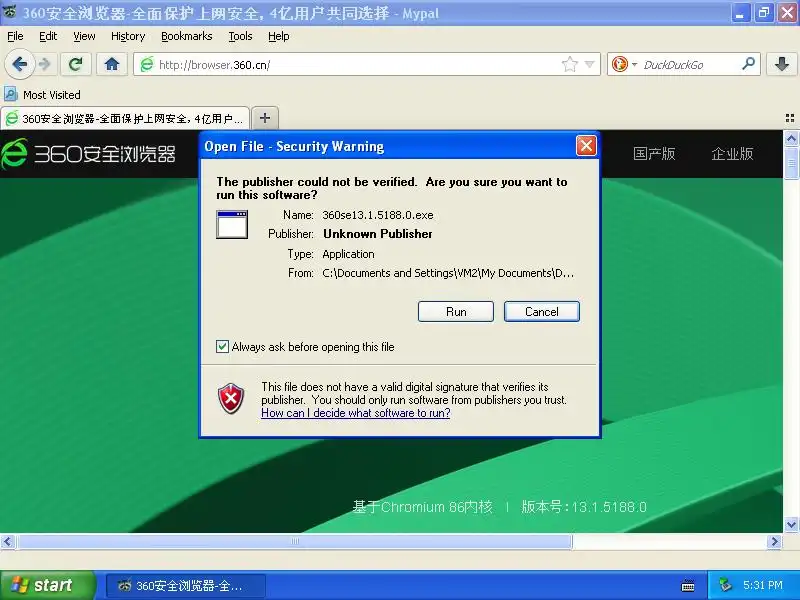
Task: Open the tab groups grid icon
Action: [790, 118]
